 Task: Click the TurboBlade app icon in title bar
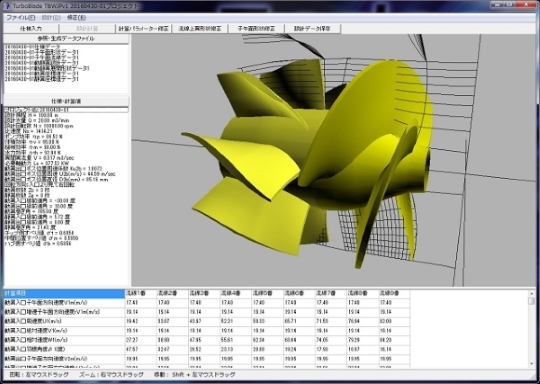coord(8,6)
